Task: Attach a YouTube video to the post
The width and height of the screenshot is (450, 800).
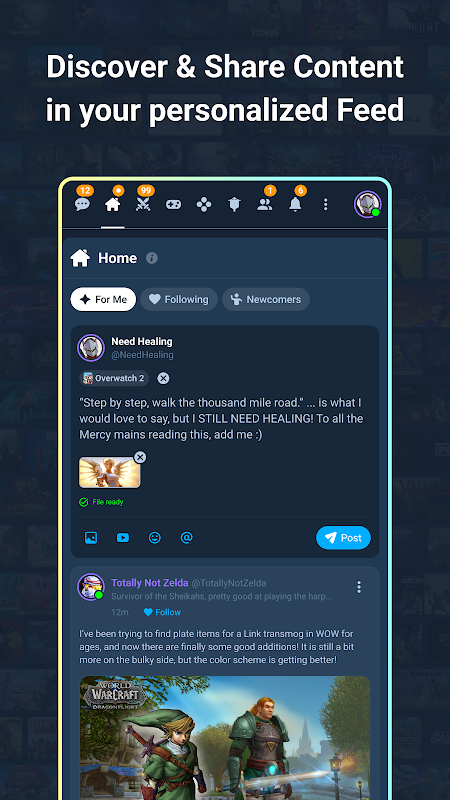Action: click(x=123, y=537)
